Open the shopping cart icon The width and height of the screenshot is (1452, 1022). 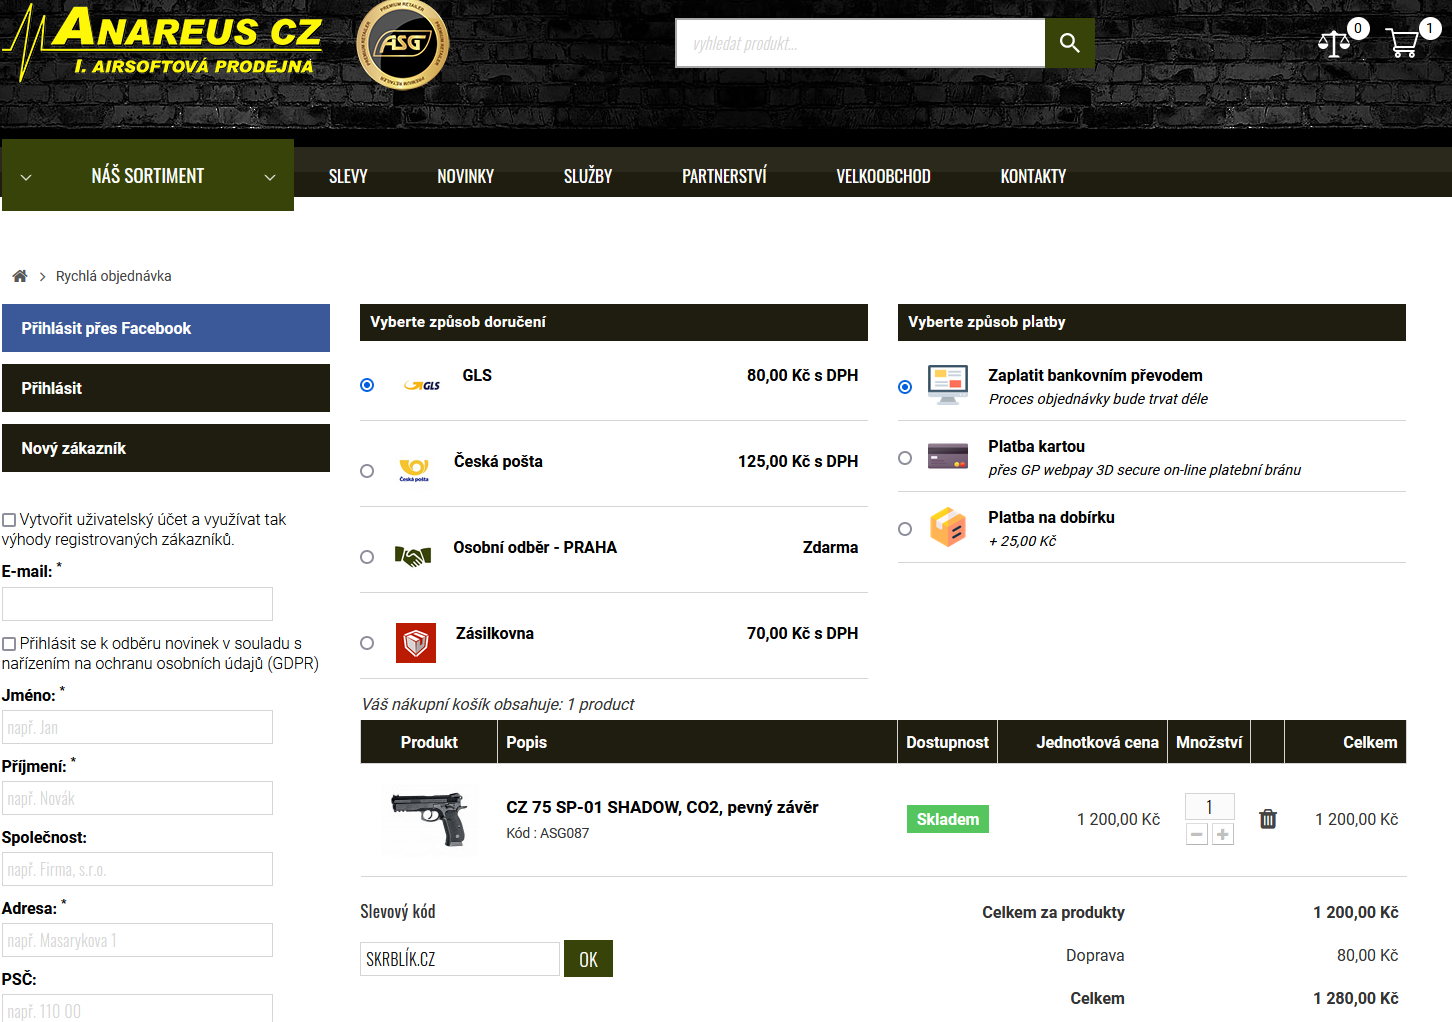click(x=1402, y=43)
